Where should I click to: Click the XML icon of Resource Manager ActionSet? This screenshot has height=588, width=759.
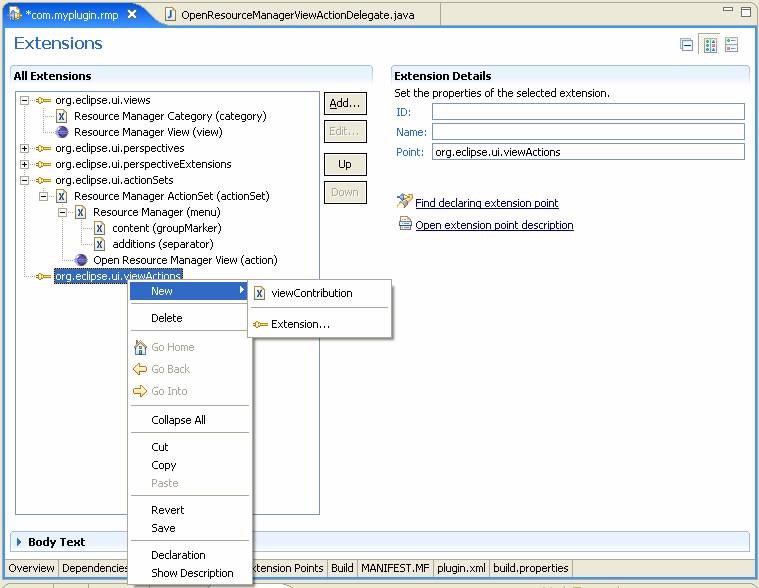tap(61, 196)
